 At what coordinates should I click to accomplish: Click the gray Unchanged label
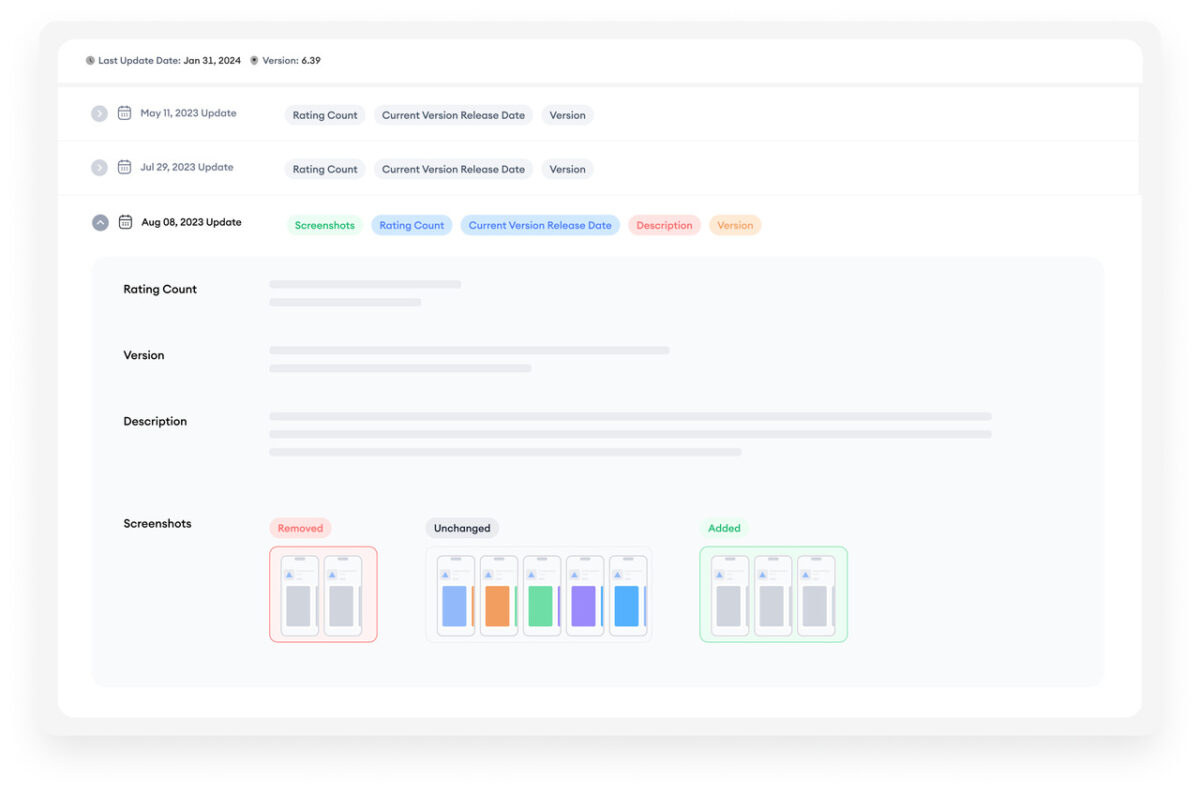(462, 528)
